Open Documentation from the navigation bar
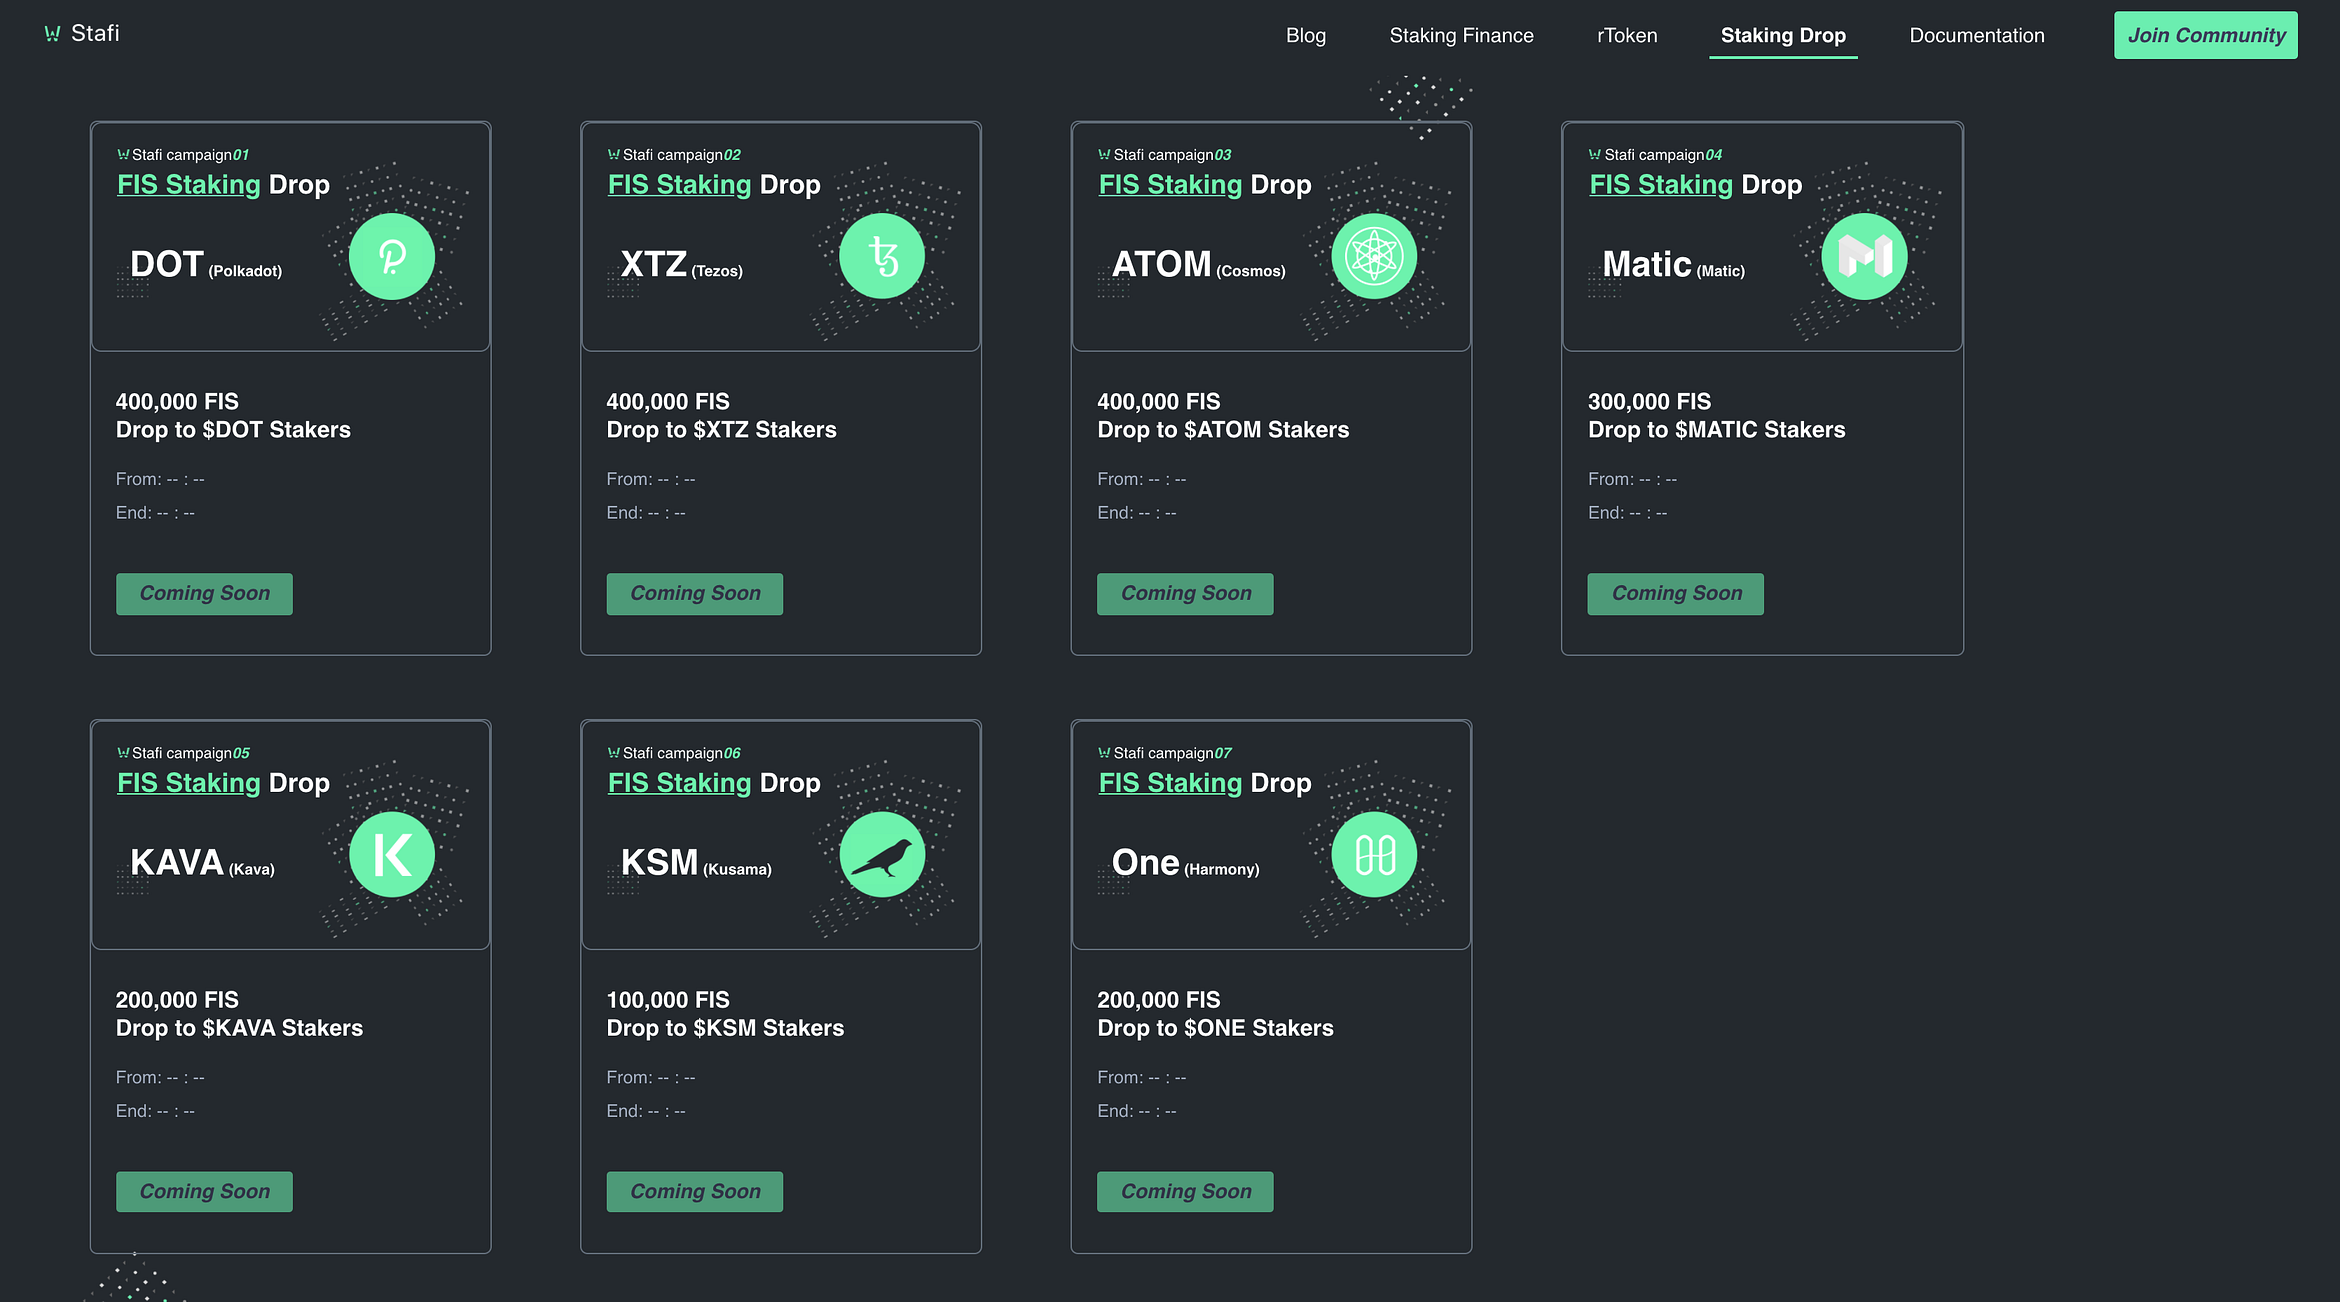Screen dimensions: 2340x1302 [1976, 36]
